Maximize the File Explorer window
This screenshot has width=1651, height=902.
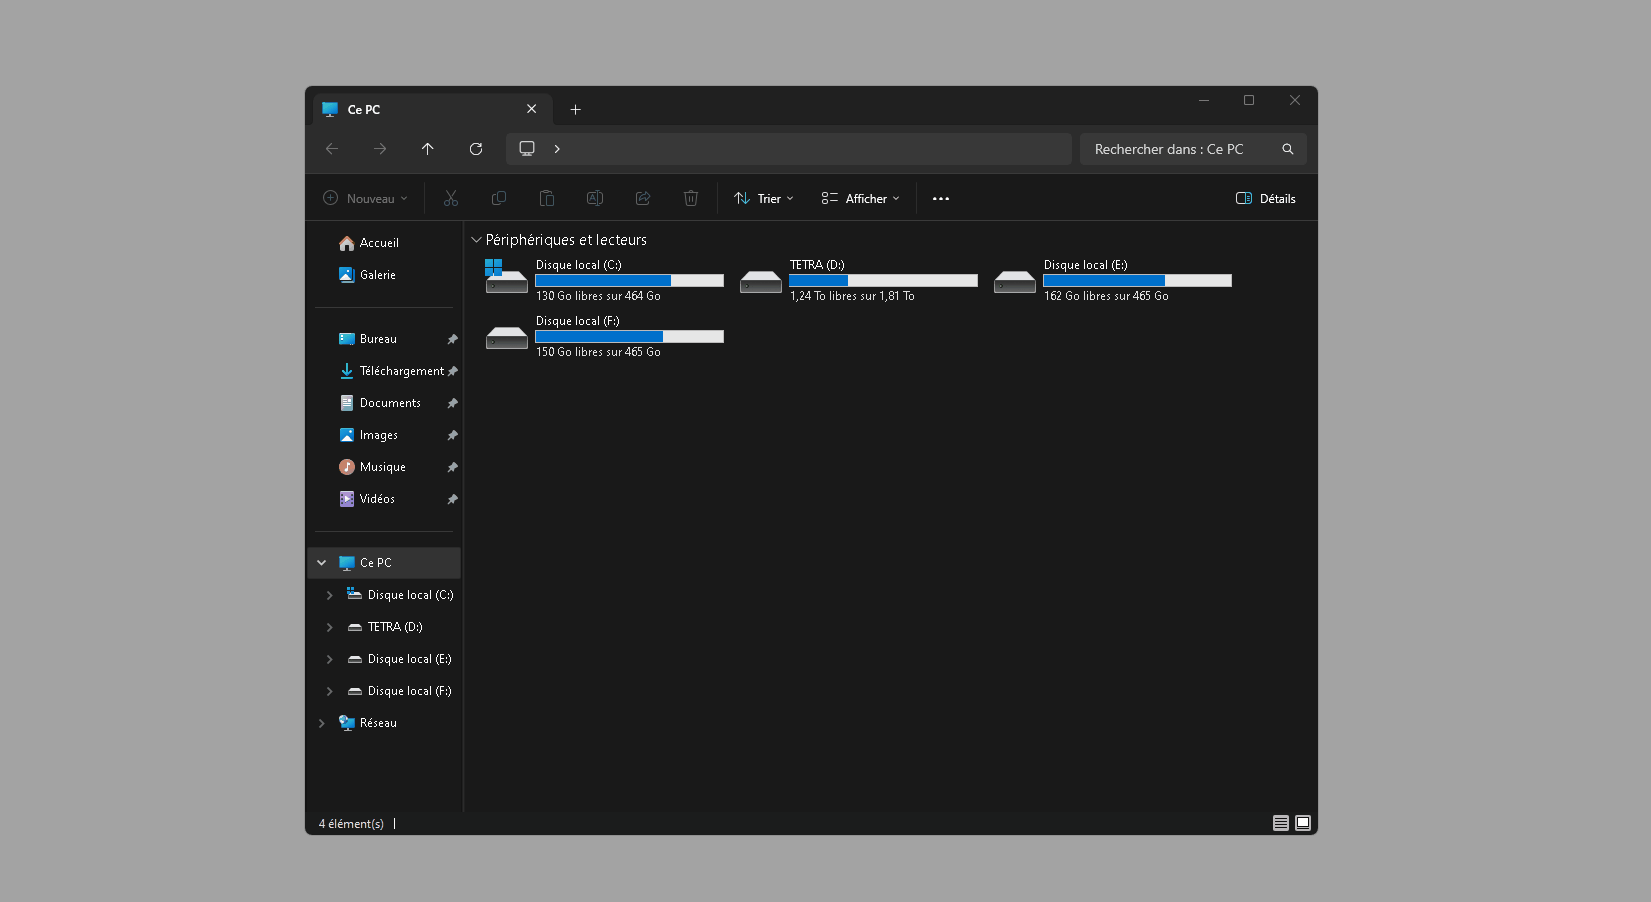pyautogui.click(x=1249, y=100)
